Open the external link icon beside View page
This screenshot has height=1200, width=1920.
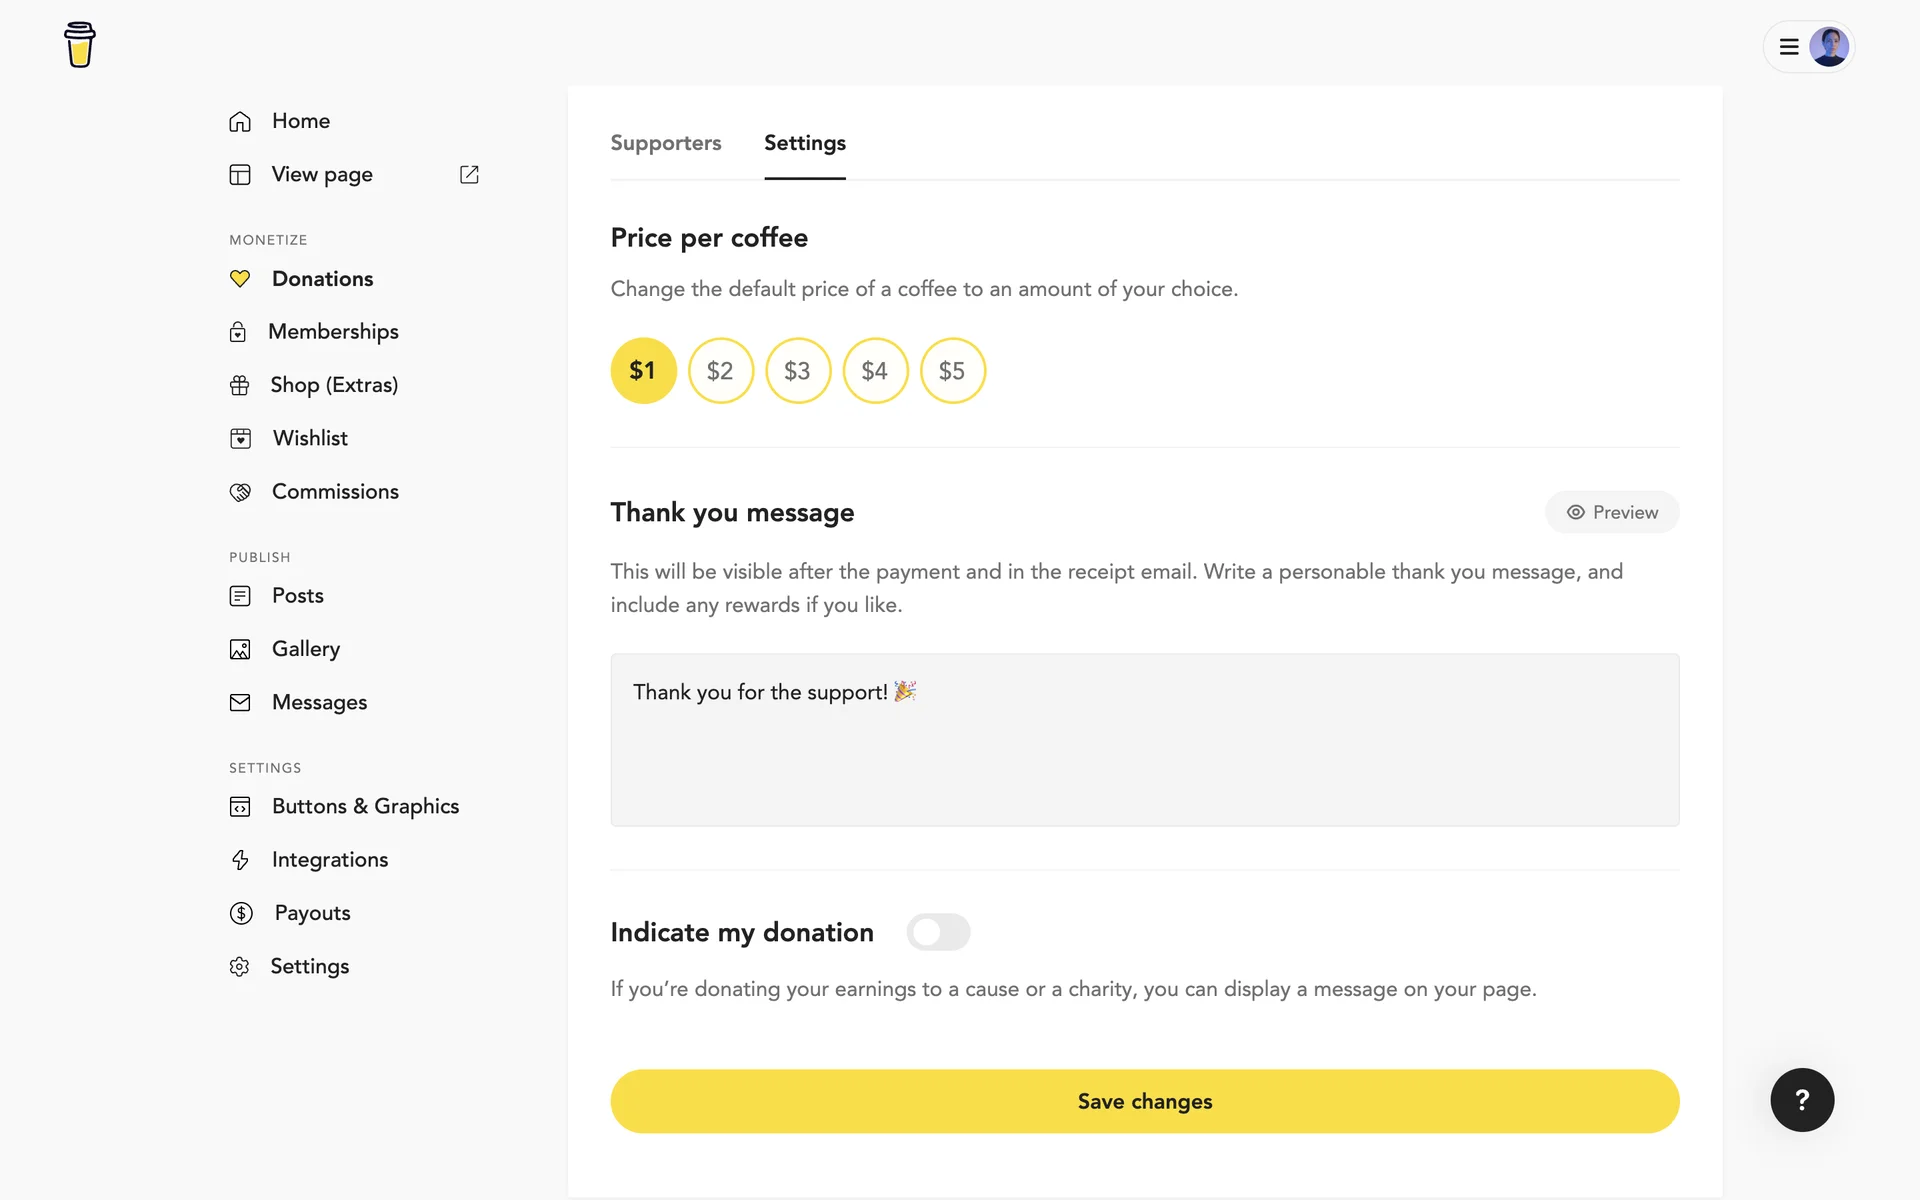(469, 175)
